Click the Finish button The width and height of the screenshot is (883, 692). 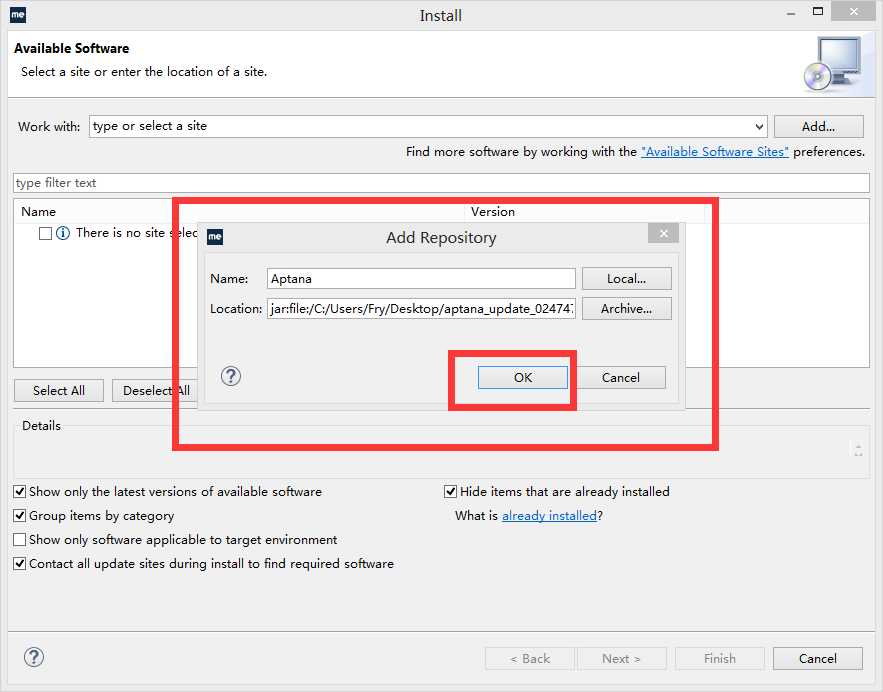(720, 659)
